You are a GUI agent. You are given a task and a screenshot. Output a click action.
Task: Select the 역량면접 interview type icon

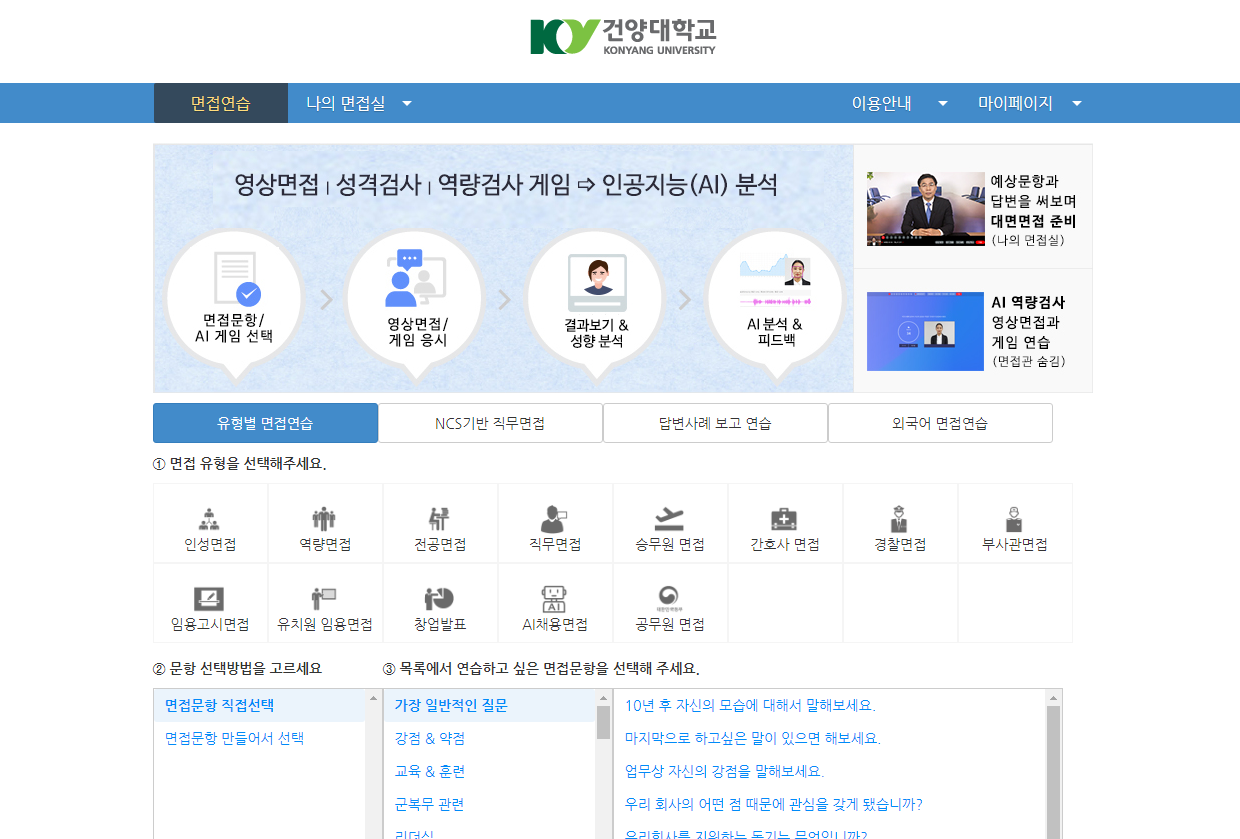click(x=325, y=522)
